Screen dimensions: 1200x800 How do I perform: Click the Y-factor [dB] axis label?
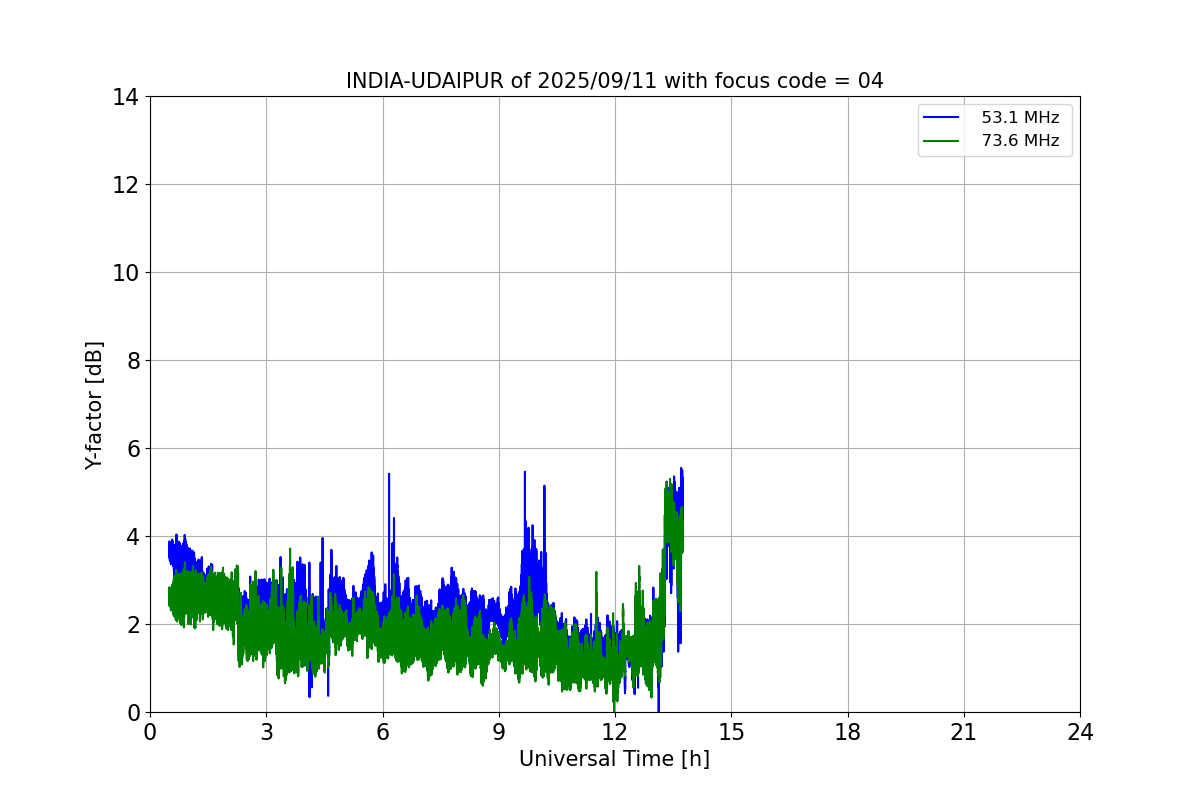tap(94, 405)
